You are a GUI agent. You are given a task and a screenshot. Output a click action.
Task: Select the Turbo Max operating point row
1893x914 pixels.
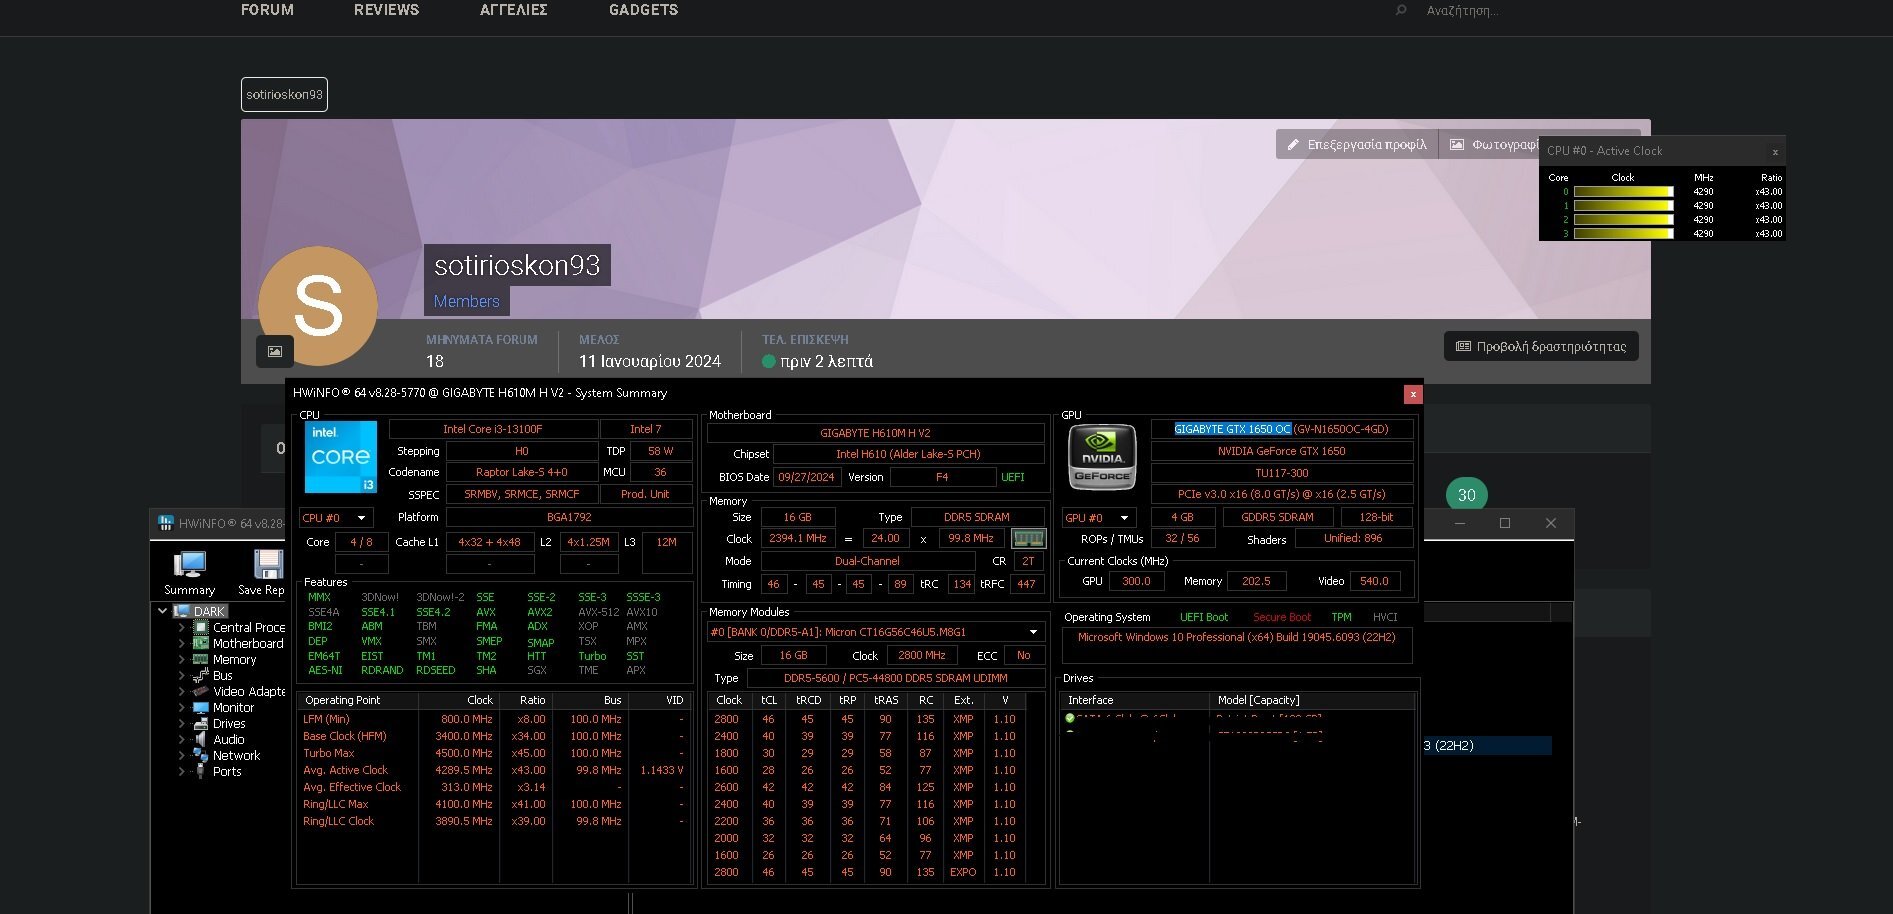pyautogui.click(x=494, y=753)
